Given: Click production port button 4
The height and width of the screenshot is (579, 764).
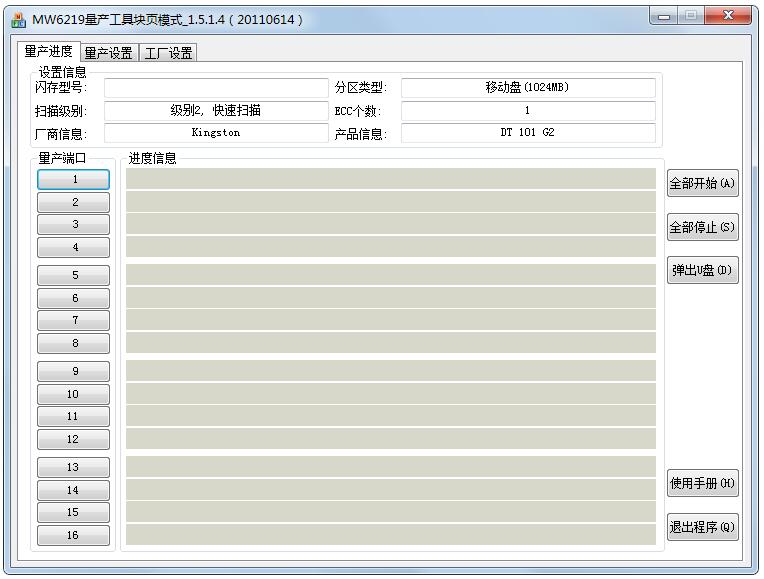Looking at the screenshot, I should pos(74,248).
